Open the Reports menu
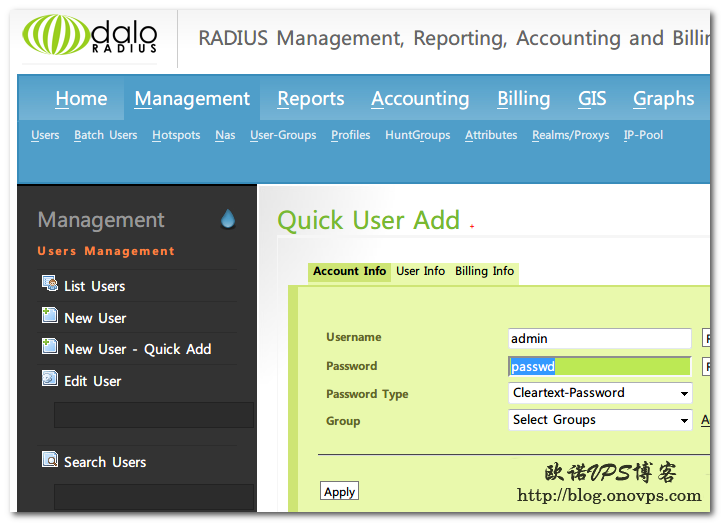This screenshot has width=721, height=523. coord(310,99)
